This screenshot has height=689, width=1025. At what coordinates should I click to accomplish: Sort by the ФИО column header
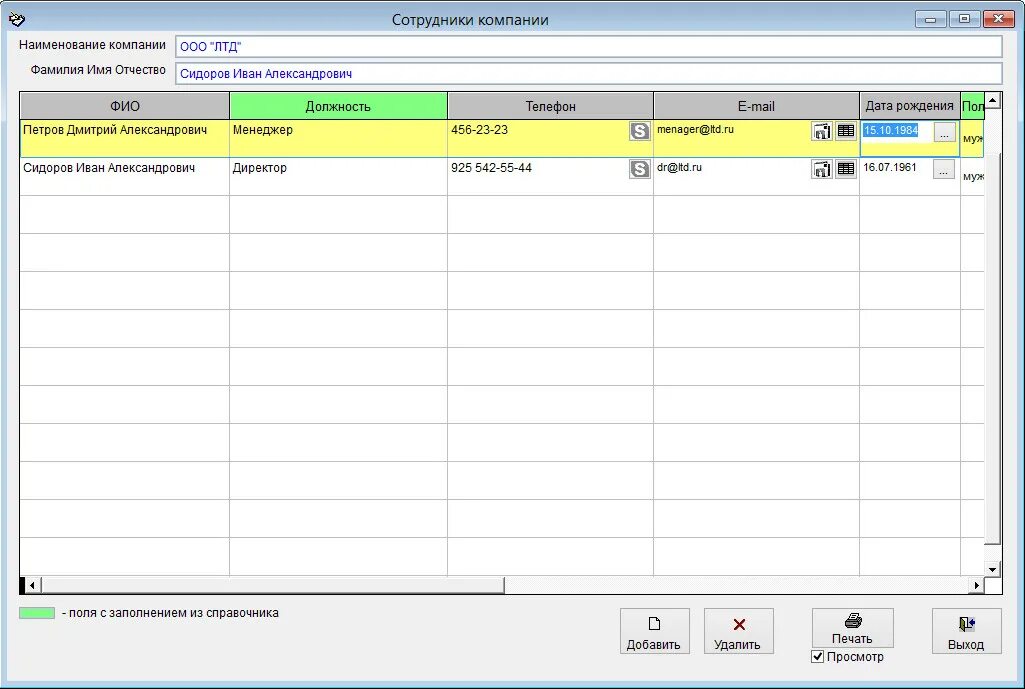125,106
